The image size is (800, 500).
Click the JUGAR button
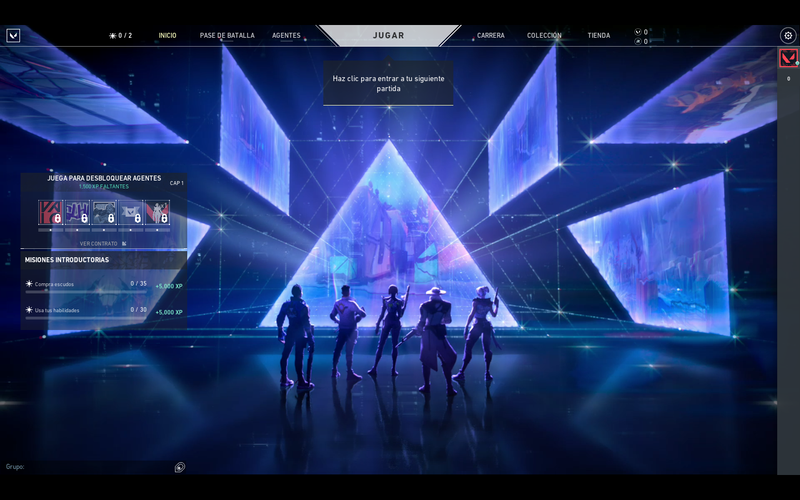point(388,36)
